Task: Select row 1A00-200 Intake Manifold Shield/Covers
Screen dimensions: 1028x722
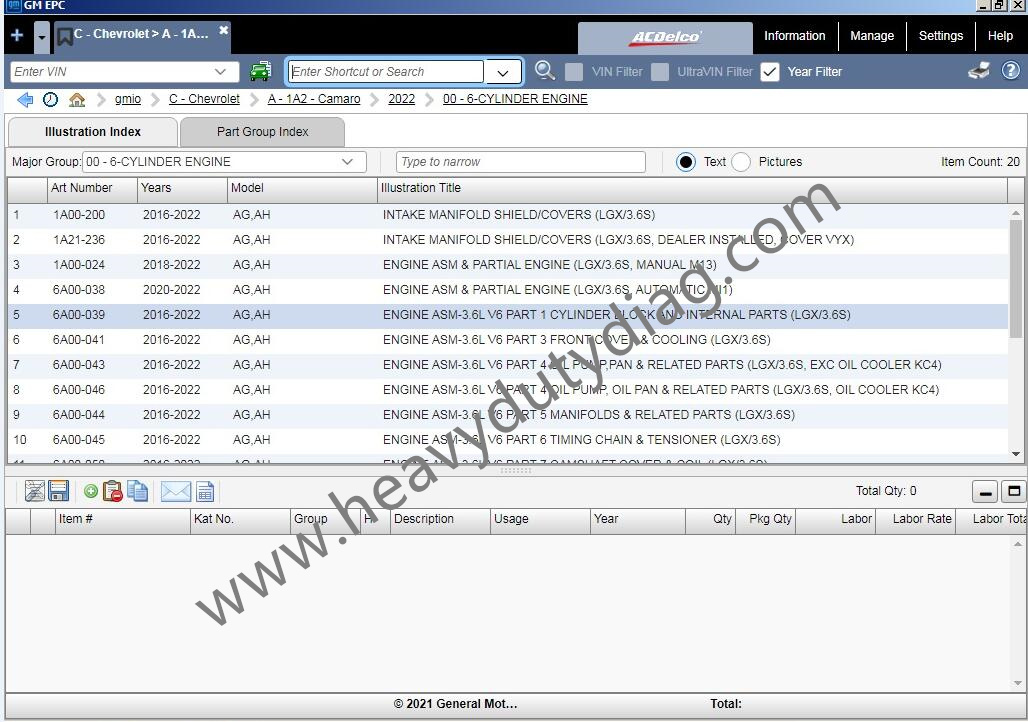Action: 508,215
